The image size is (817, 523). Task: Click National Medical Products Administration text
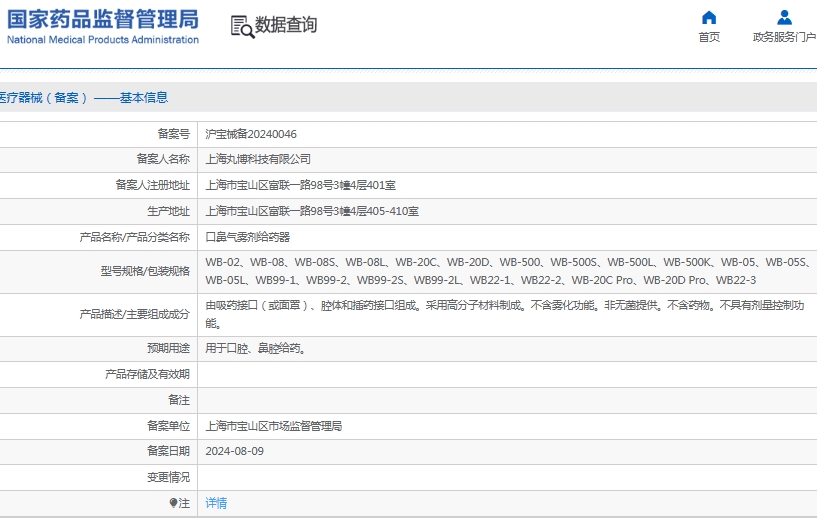[x=103, y=40]
